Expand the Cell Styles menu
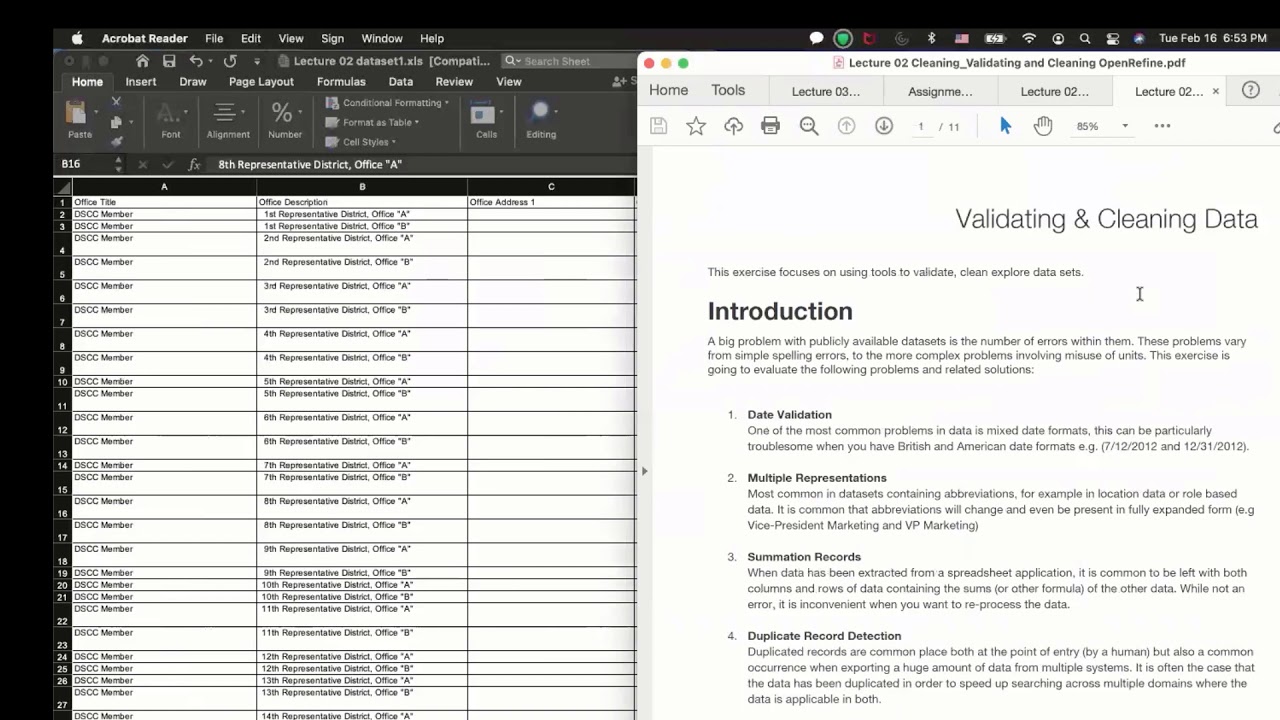Screen dimensions: 1280x720 tap(362, 142)
